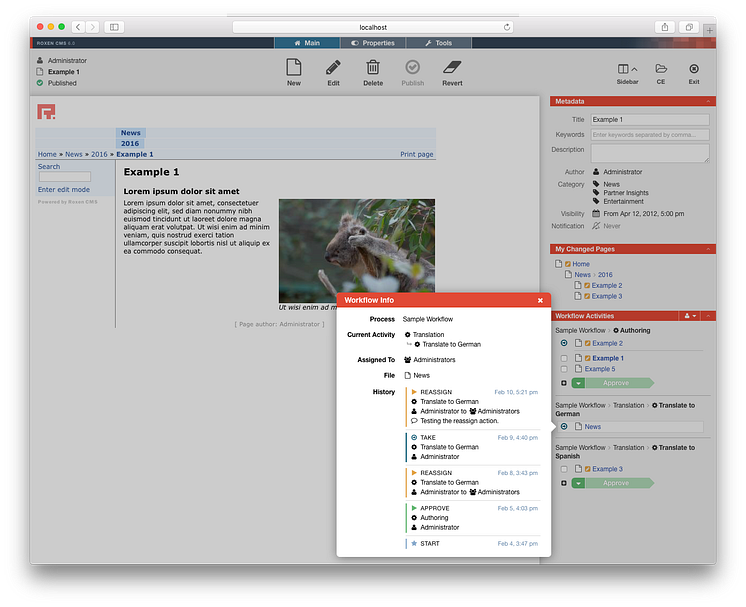746x607 pixels.
Task: Click the Exit icon
Action: coord(694,69)
